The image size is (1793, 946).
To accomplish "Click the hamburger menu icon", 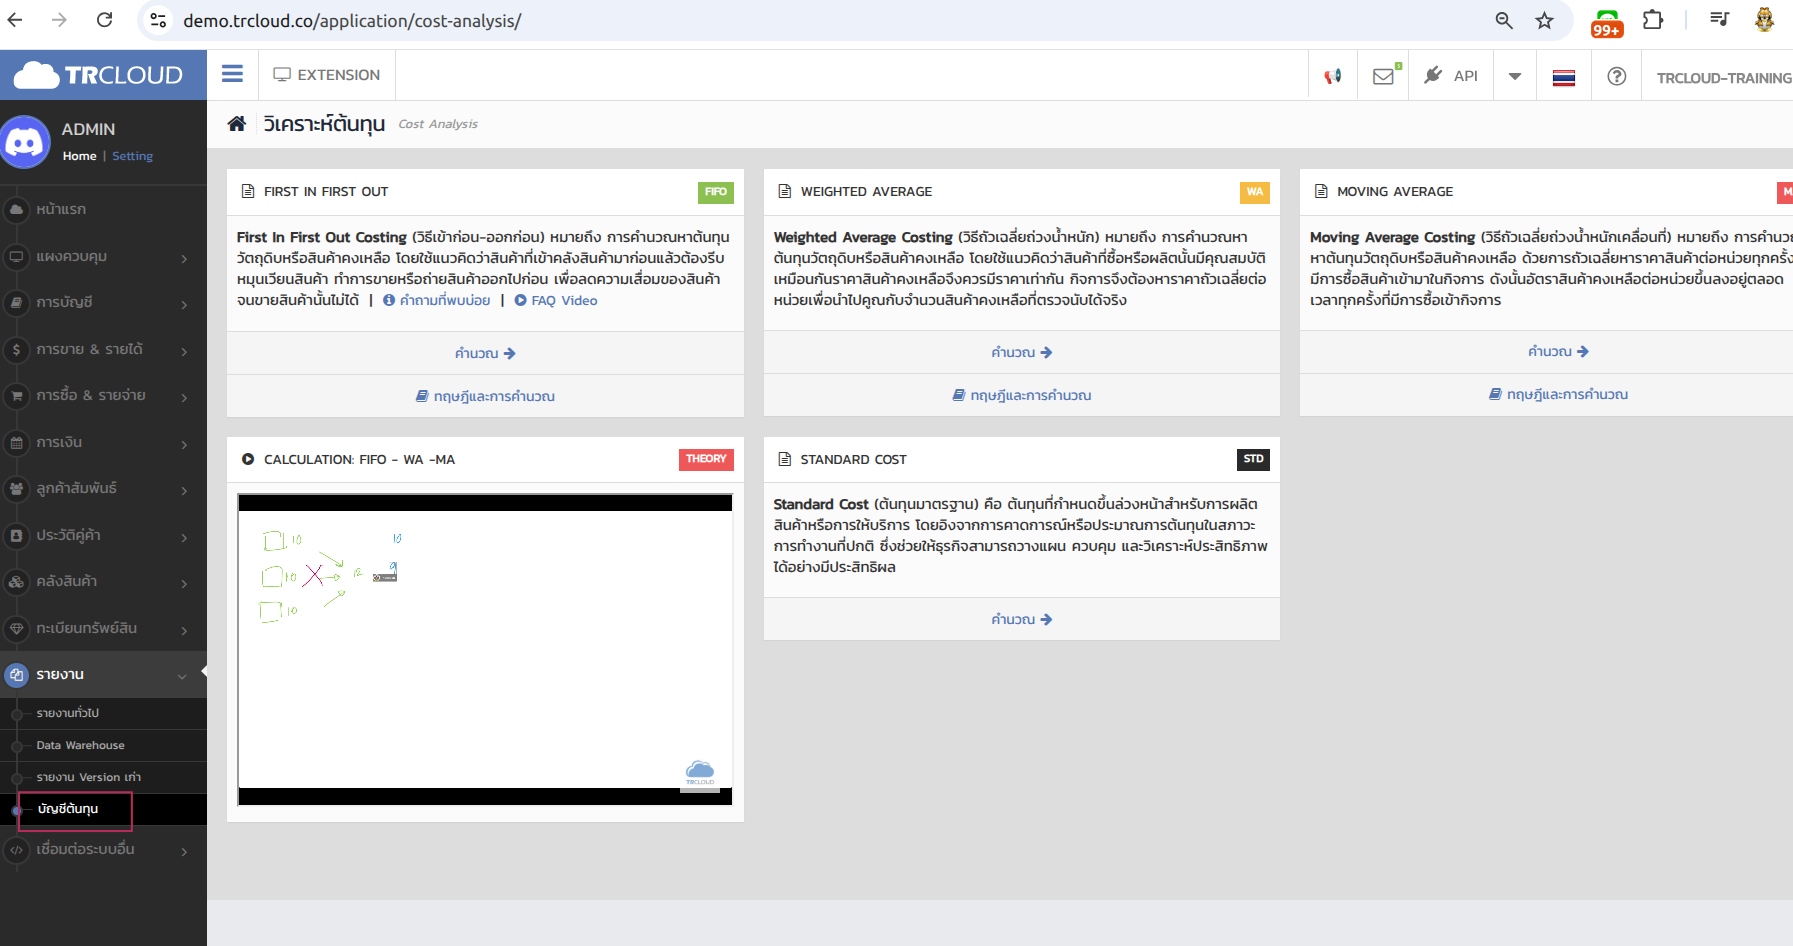I will point(232,74).
